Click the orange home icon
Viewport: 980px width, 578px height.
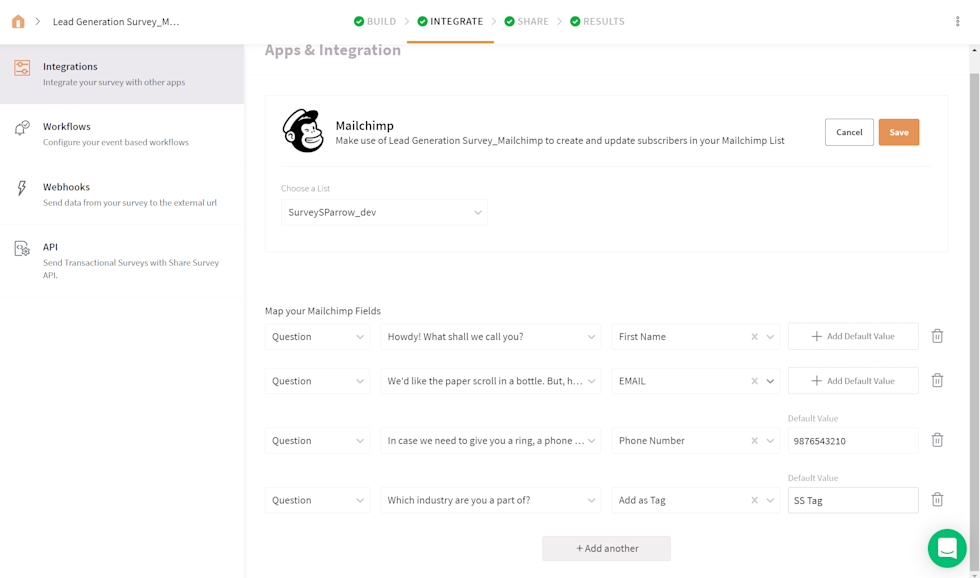click(x=17, y=20)
